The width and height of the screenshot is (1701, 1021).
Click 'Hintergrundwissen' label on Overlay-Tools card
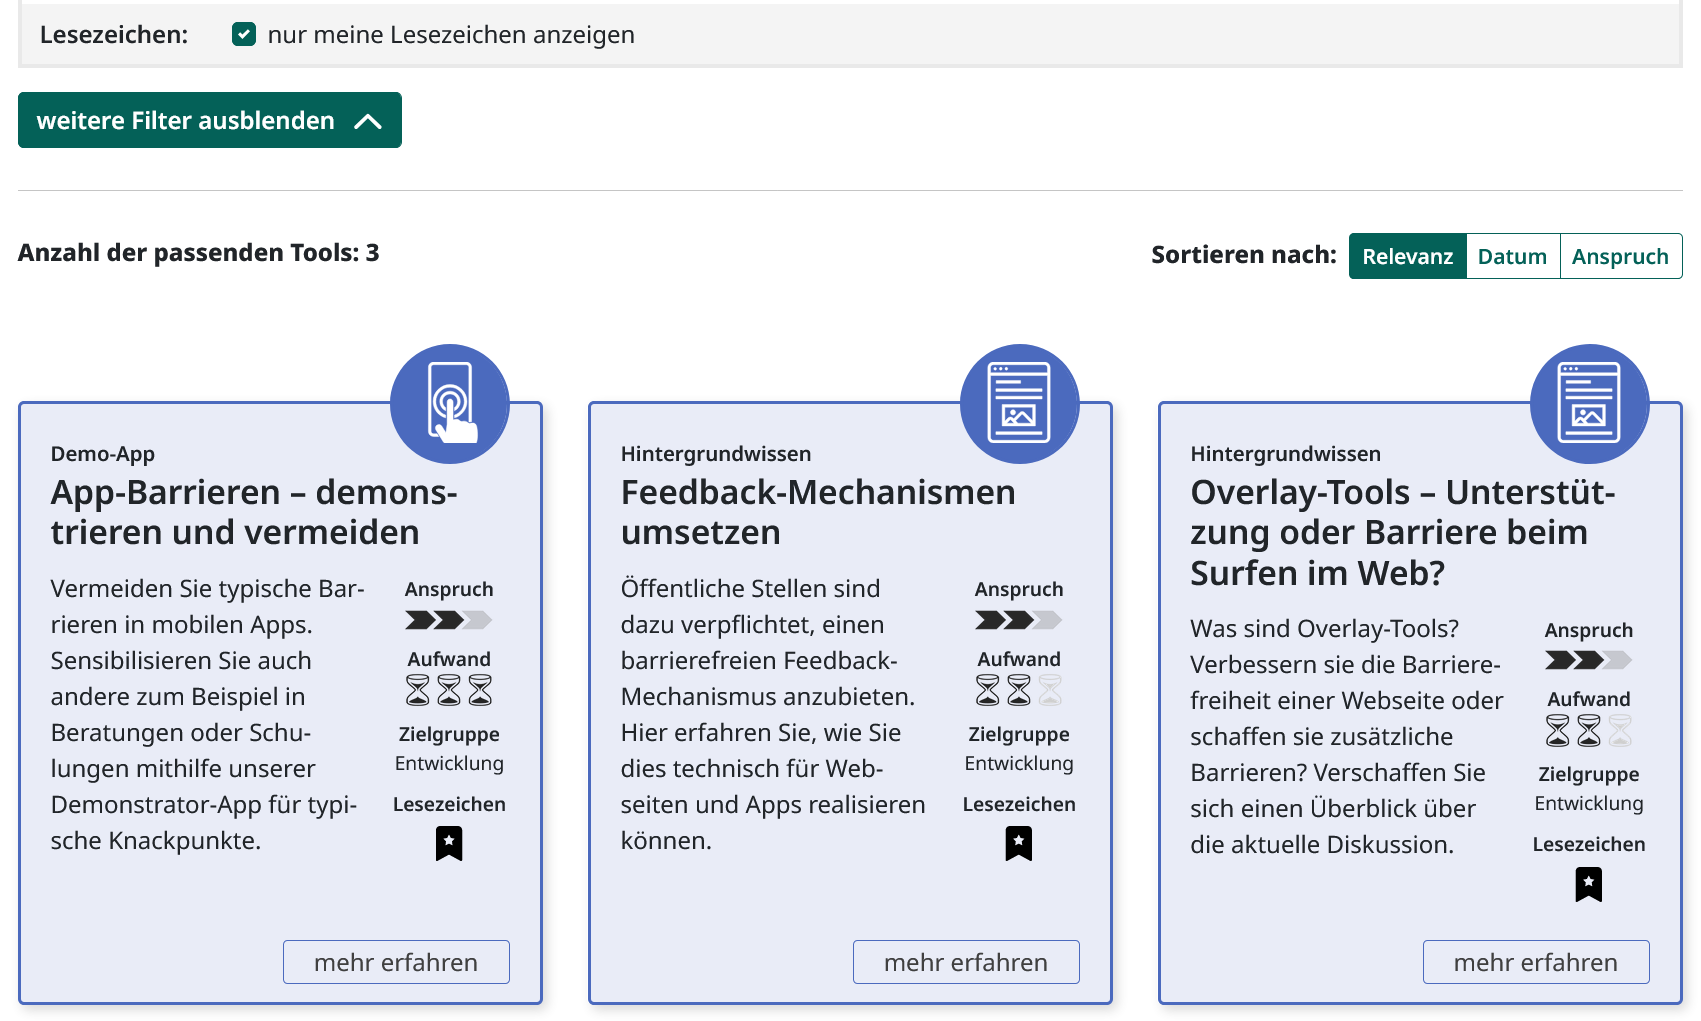tap(1286, 454)
